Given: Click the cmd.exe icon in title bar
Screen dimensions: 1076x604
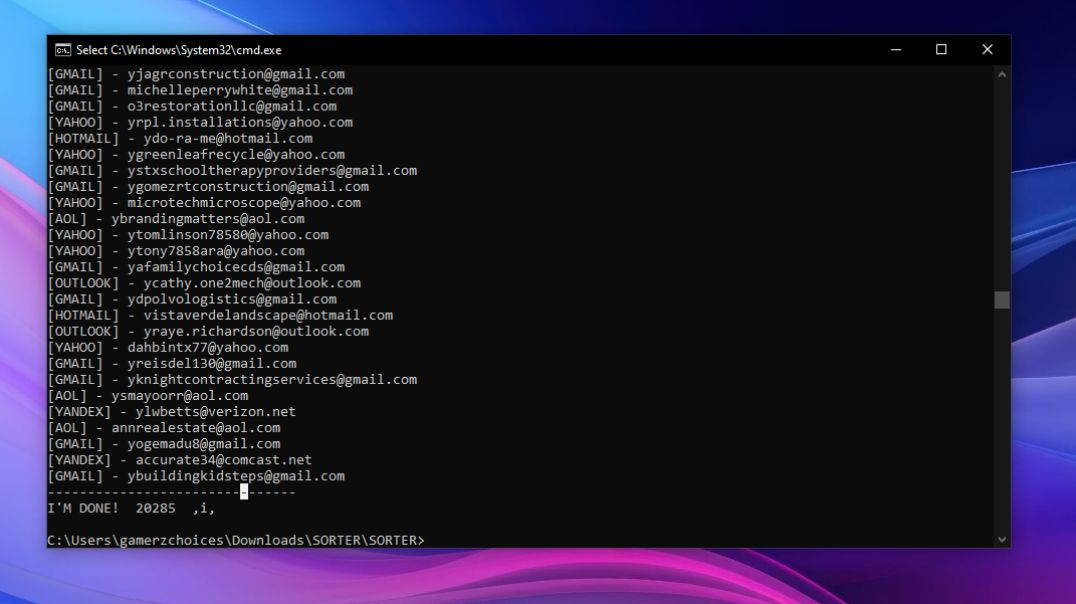Looking at the screenshot, I should (x=63, y=50).
